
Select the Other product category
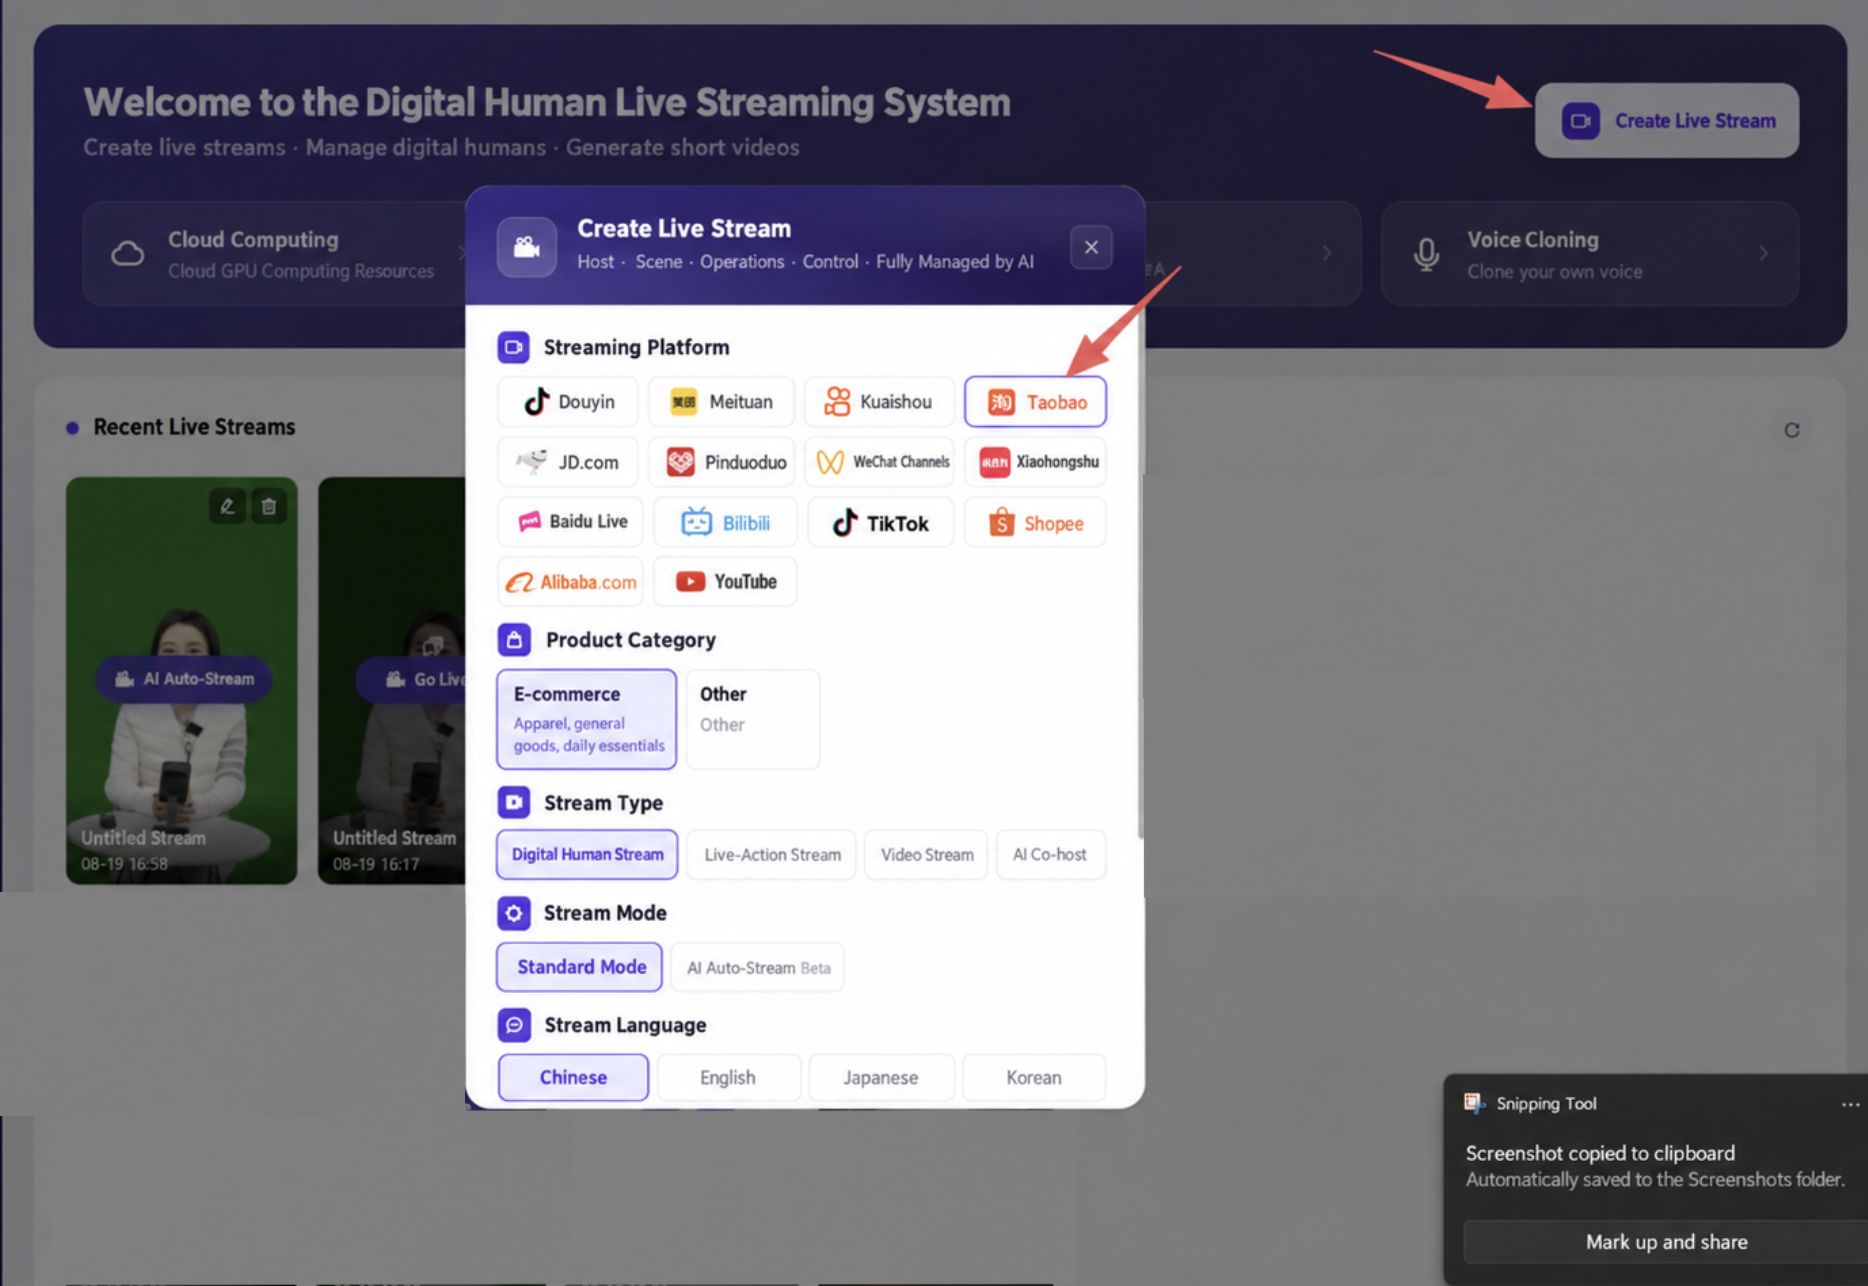(x=753, y=719)
